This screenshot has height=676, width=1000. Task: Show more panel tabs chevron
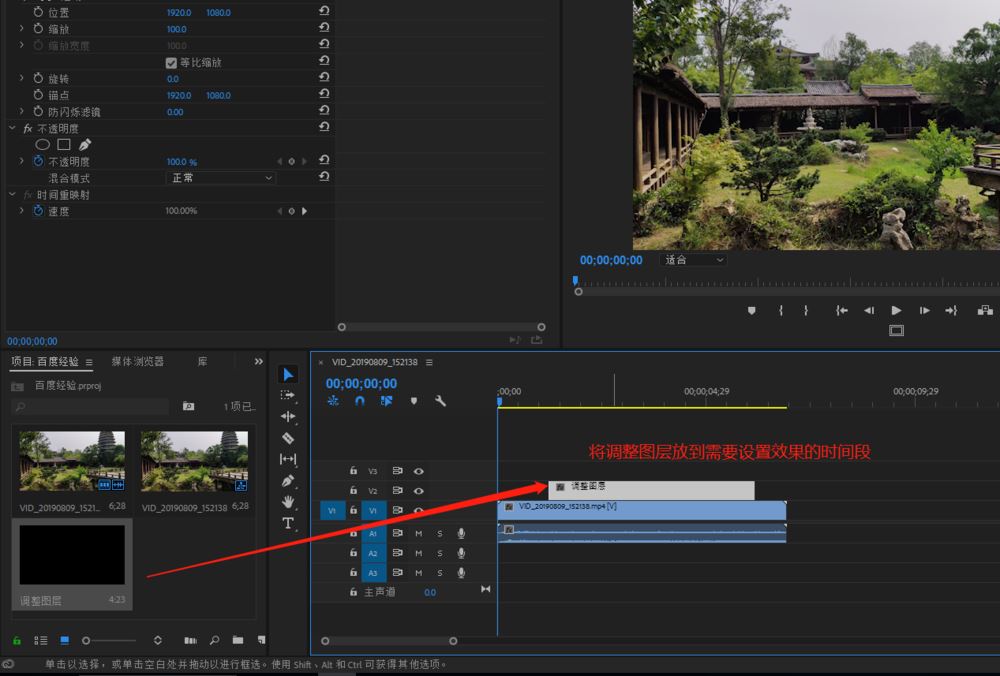(x=258, y=362)
